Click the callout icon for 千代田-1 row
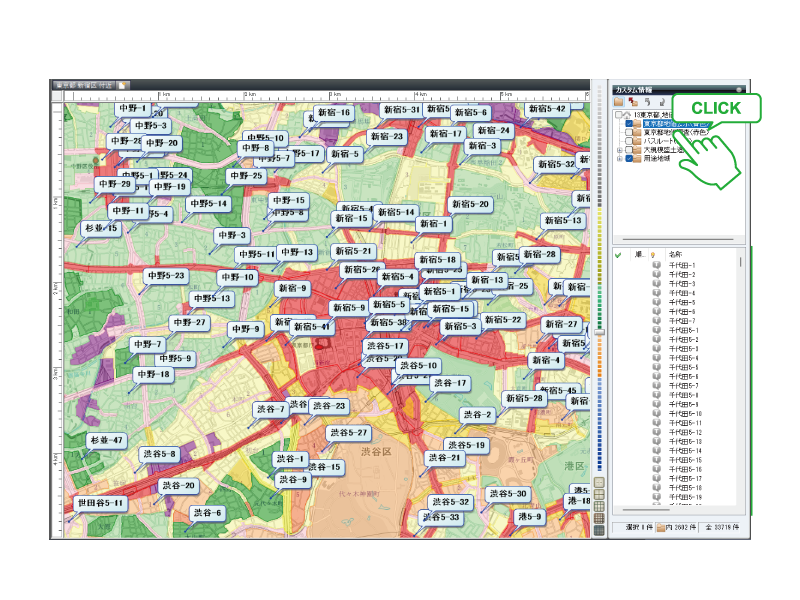The height and width of the screenshot is (600, 800). [x=657, y=265]
